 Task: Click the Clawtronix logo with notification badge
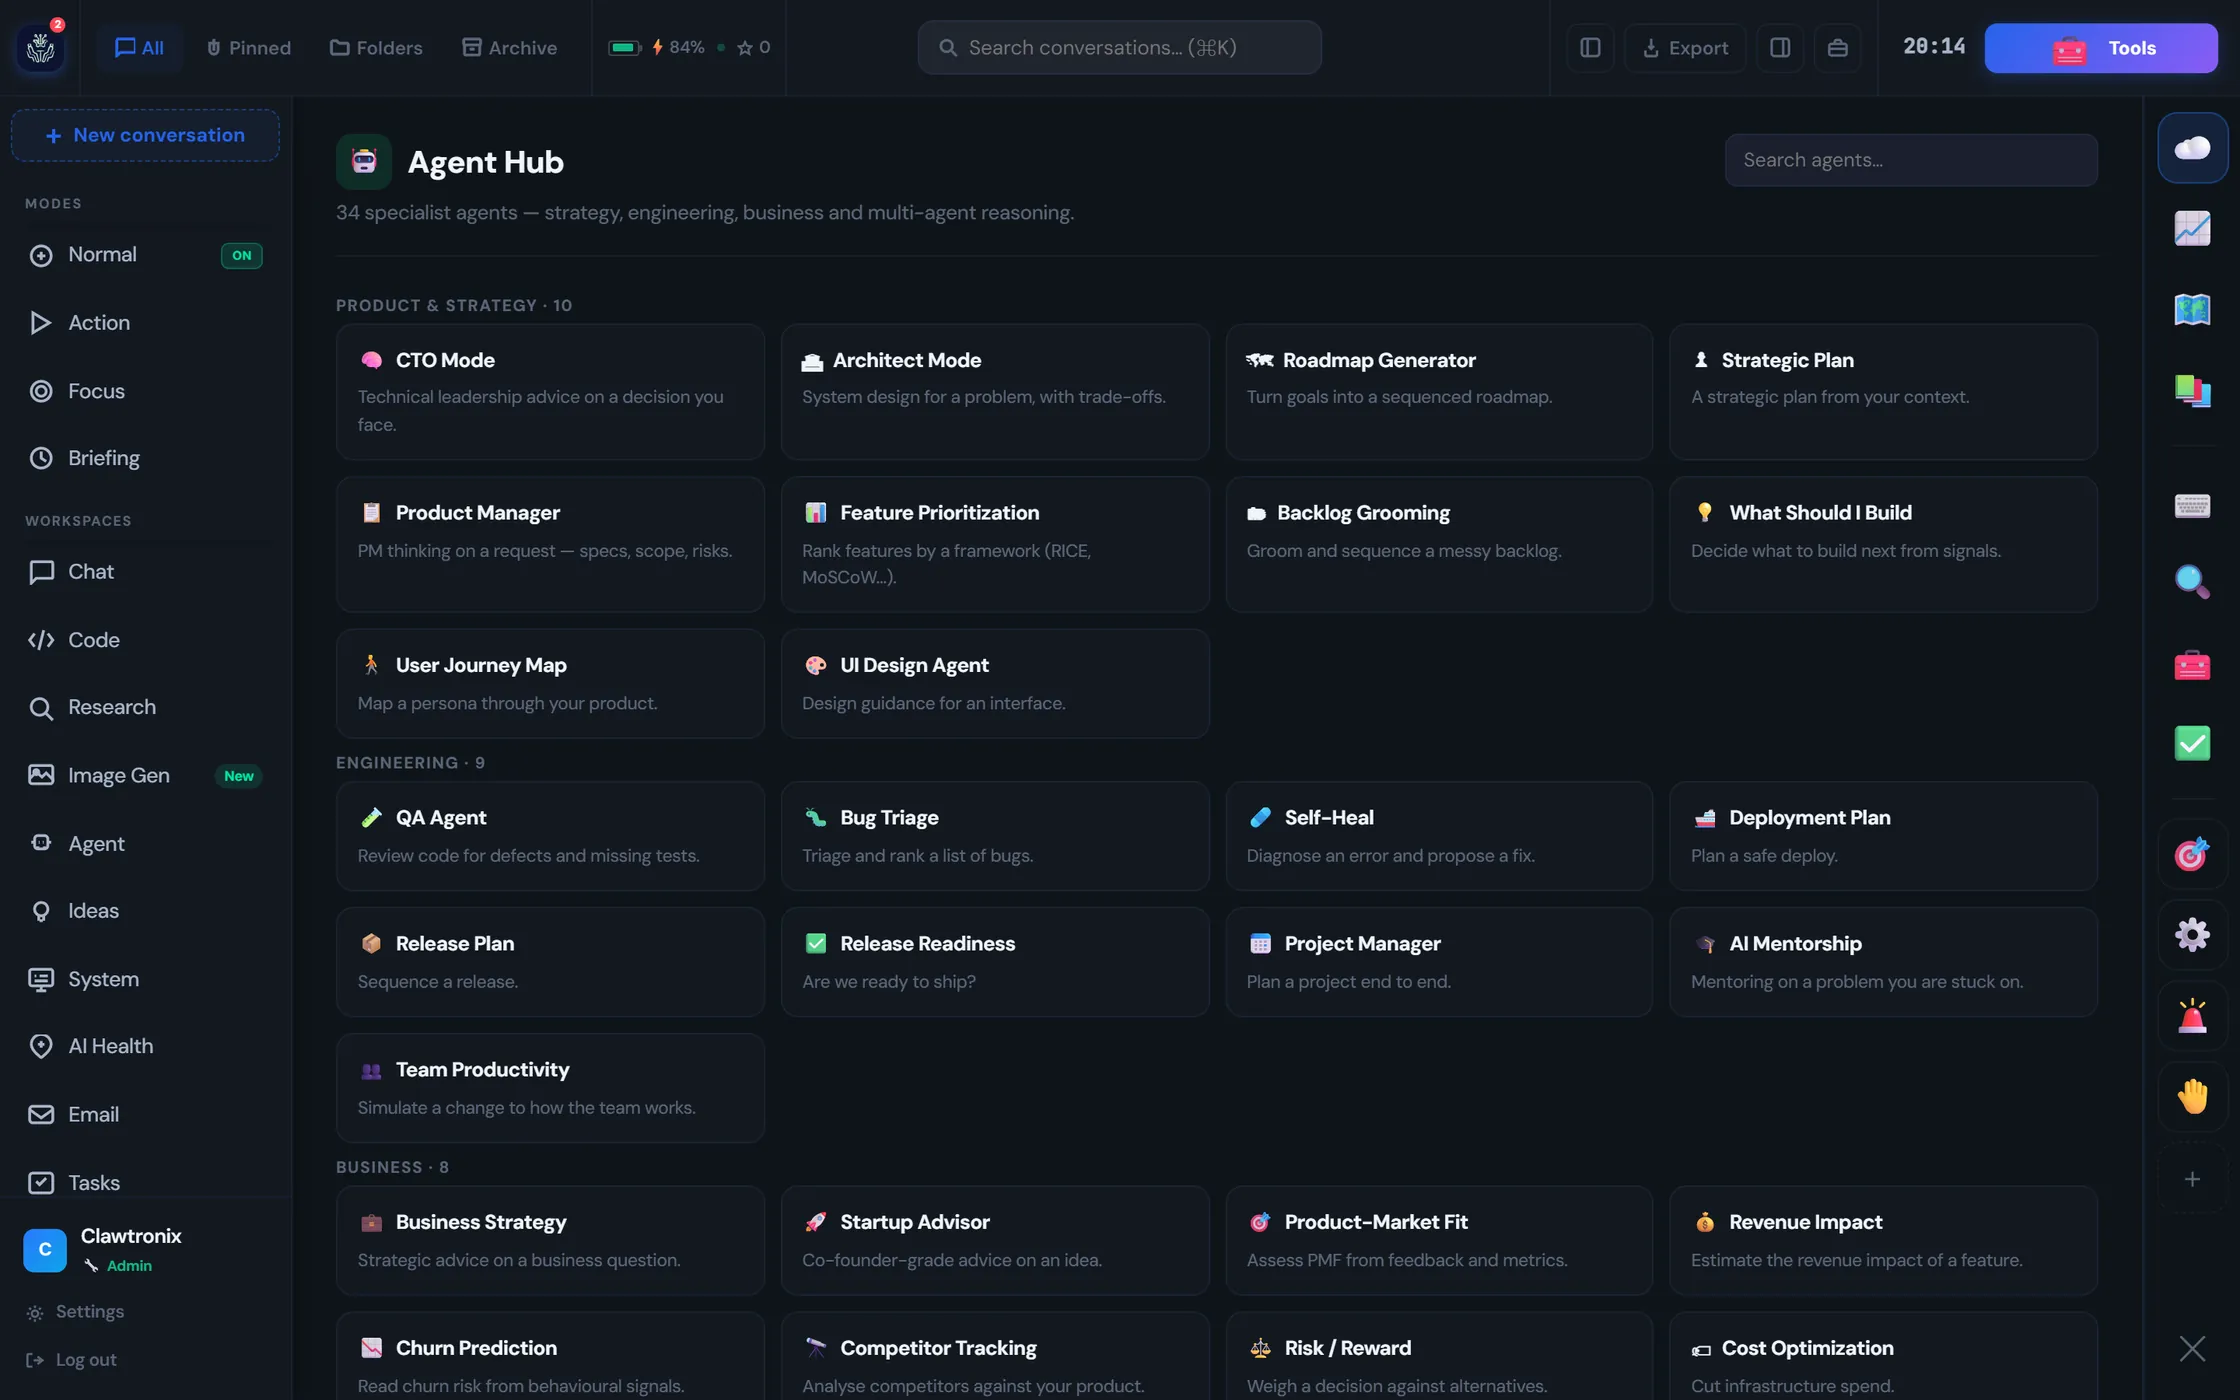41,47
